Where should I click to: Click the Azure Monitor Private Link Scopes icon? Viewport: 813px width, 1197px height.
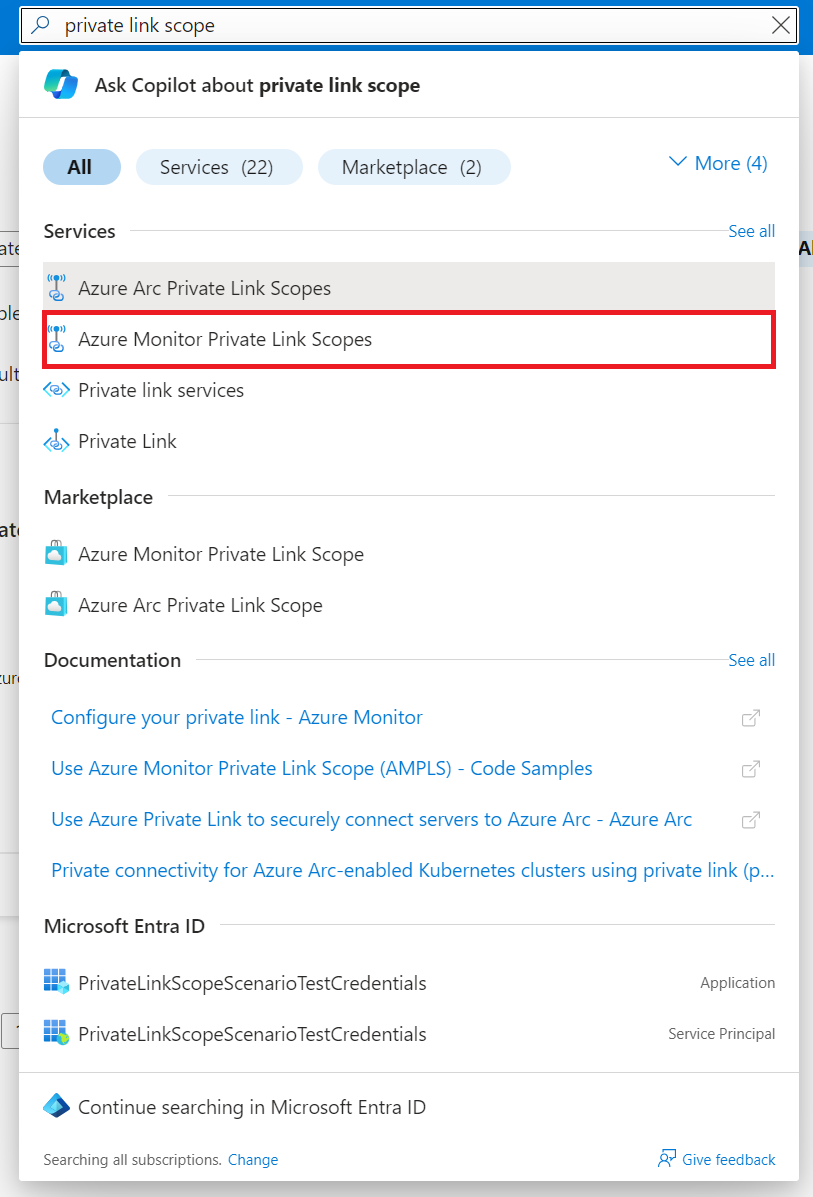[57, 339]
